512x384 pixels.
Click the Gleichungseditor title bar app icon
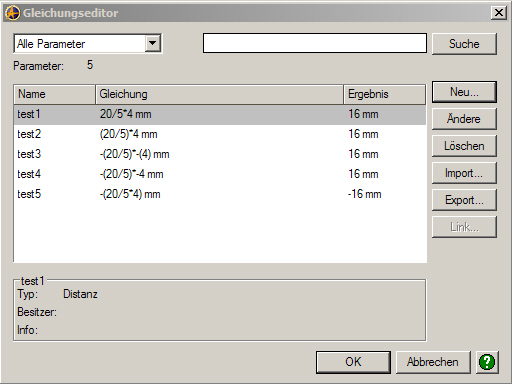click(13, 13)
